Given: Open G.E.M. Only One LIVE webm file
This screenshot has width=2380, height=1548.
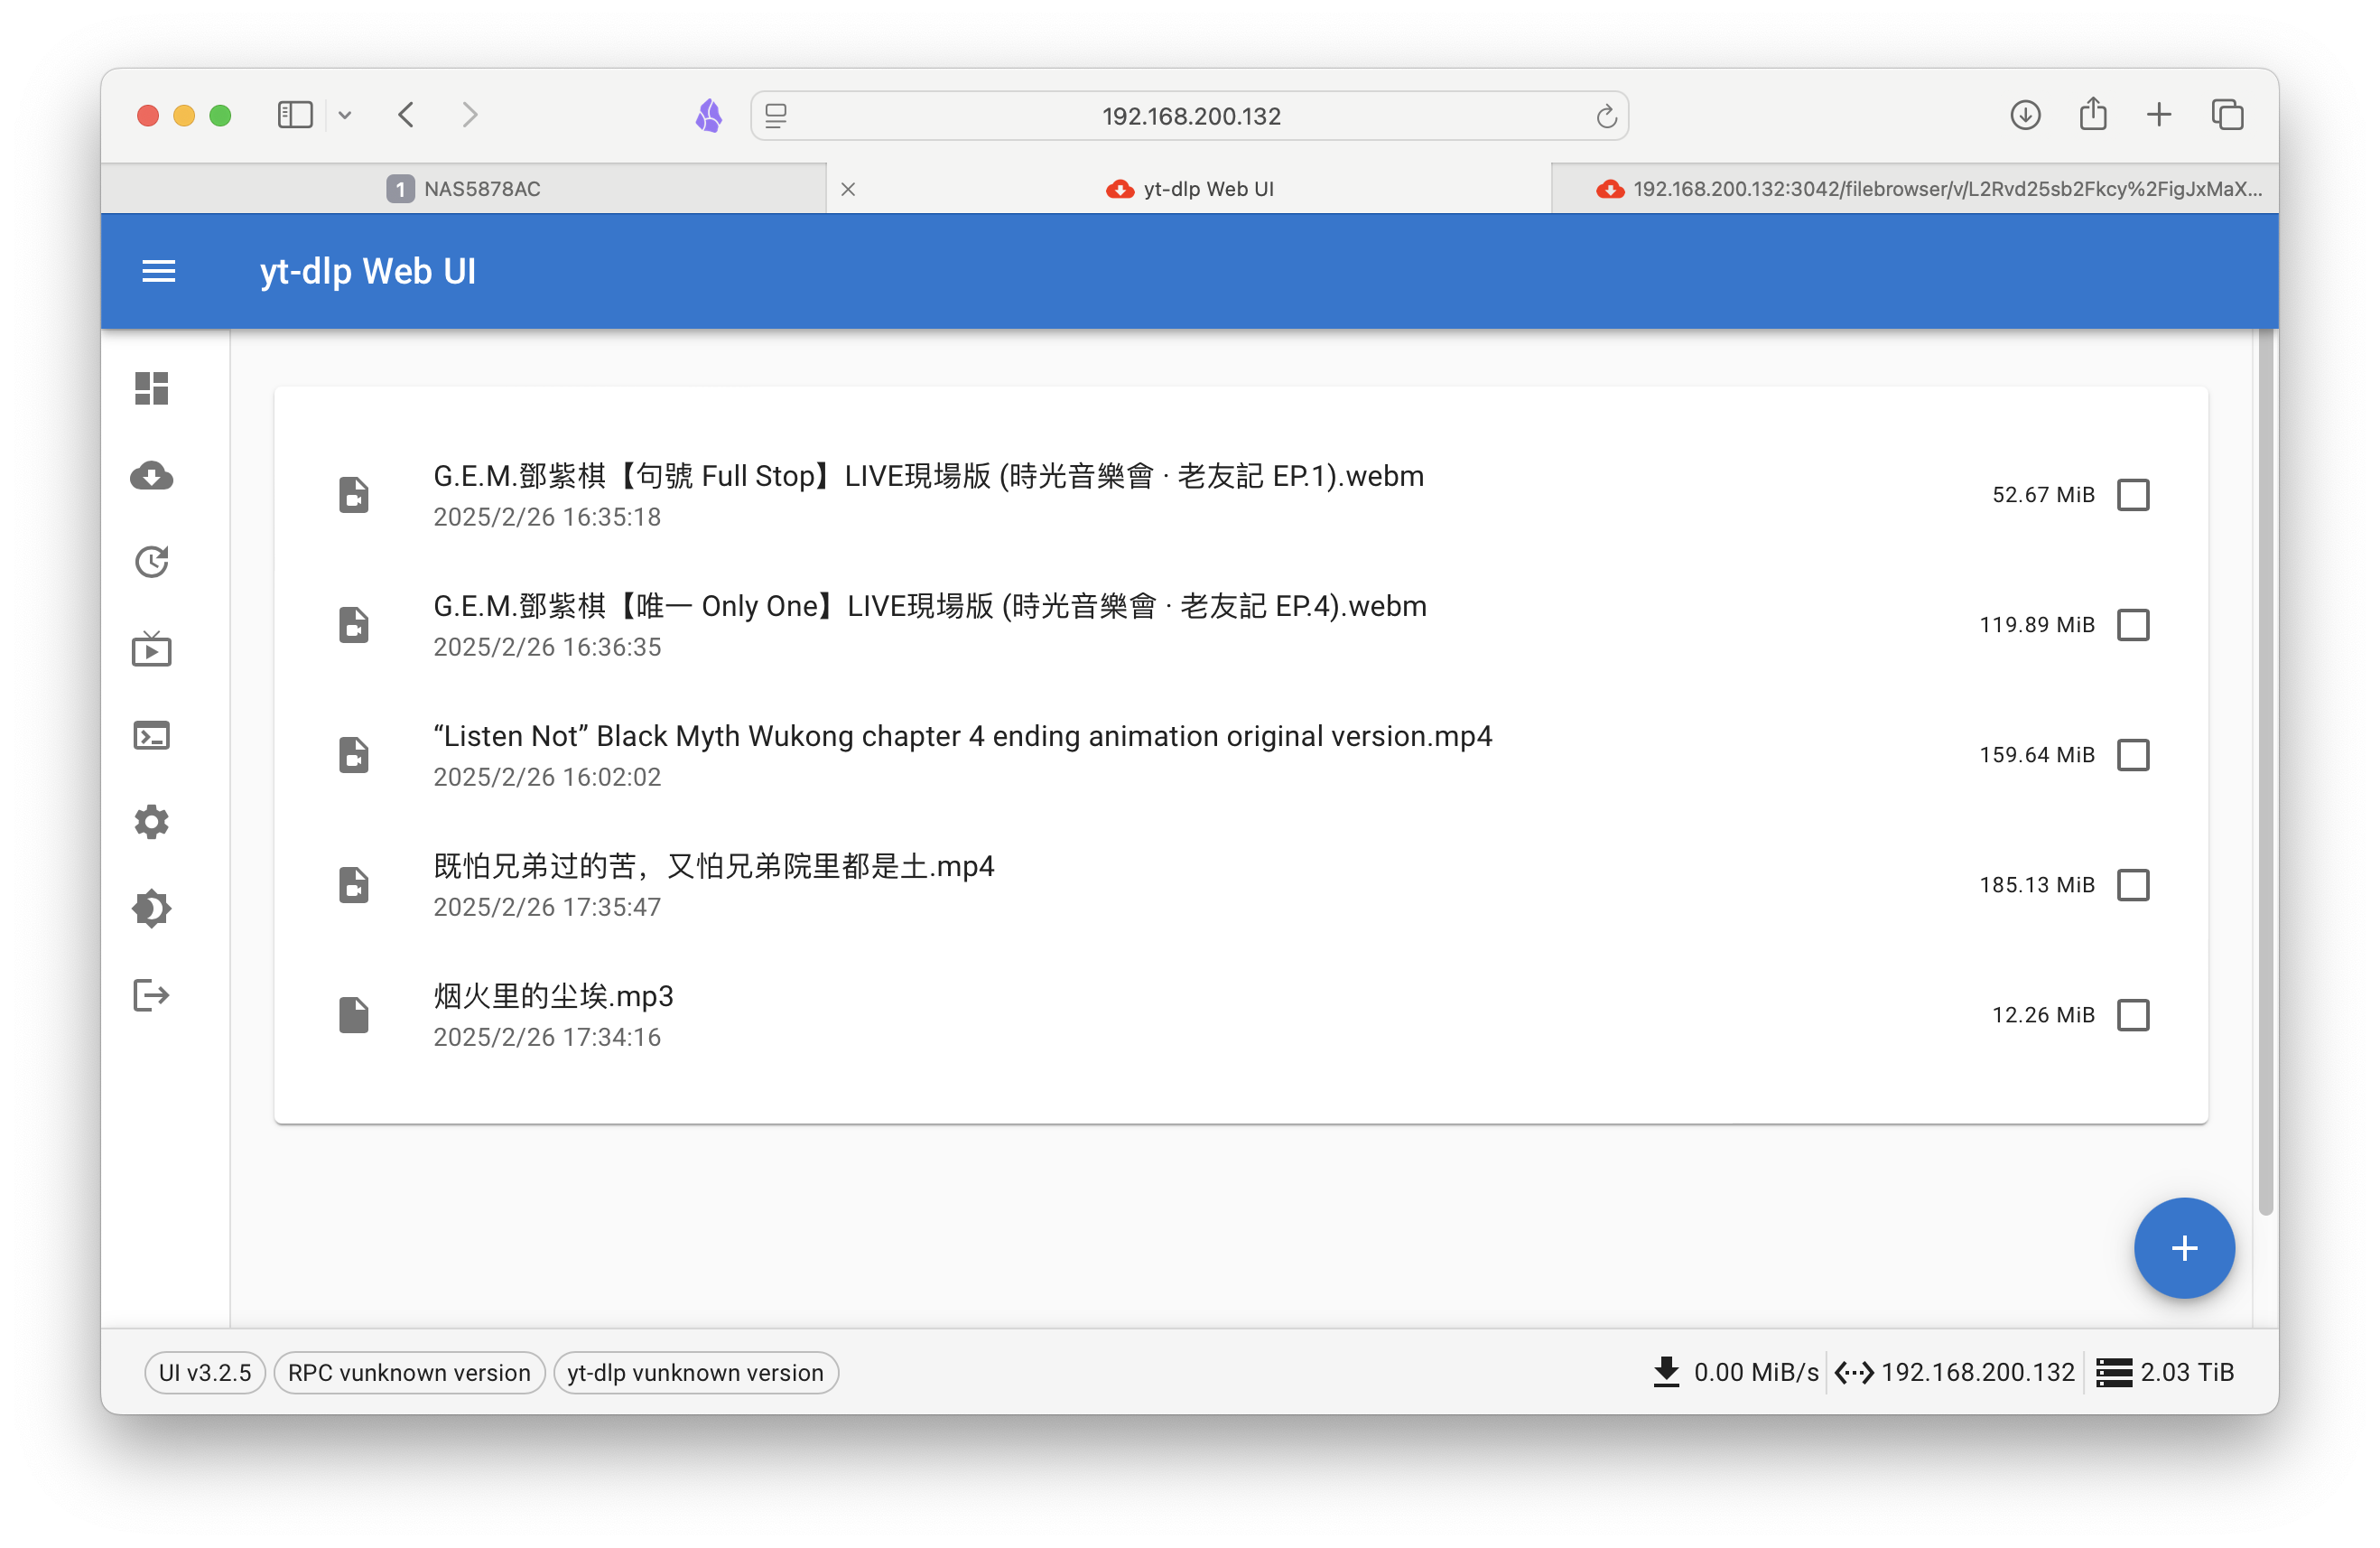Looking at the screenshot, I should [x=930, y=606].
